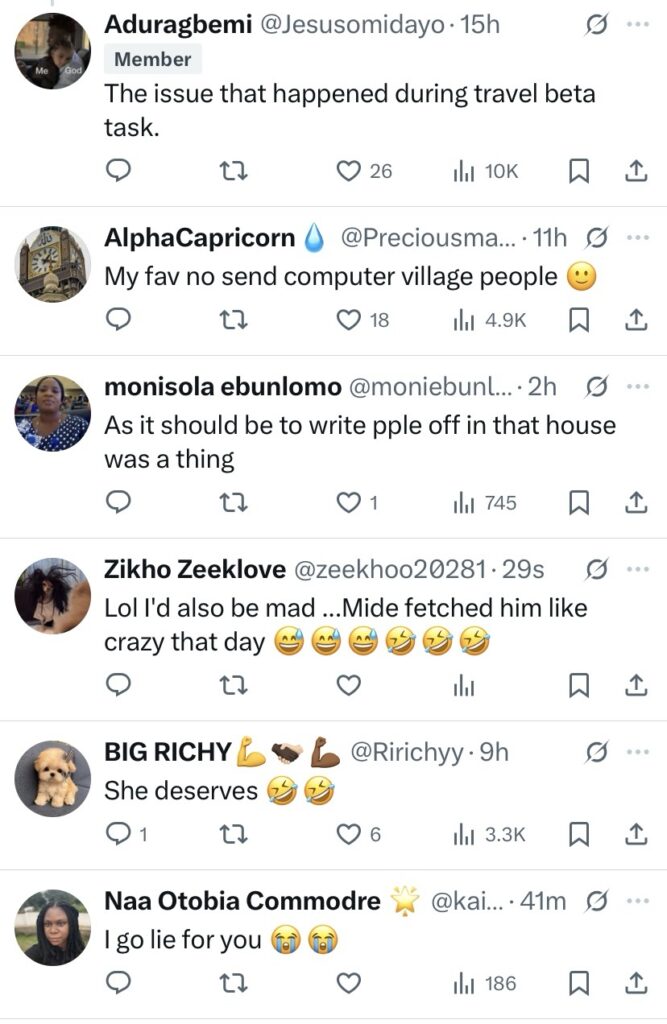The height and width of the screenshot is (1024, 667).
Task: Open AlphaCapricorn's clock tower avatar
Action: pyautogui.click(x=53, y=264)
